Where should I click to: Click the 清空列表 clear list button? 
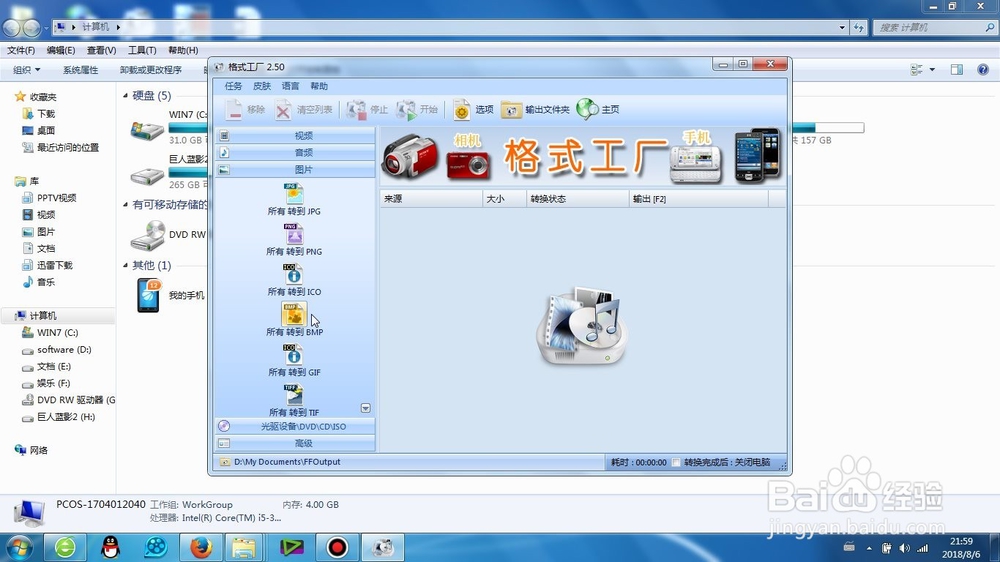click(304, 110)
